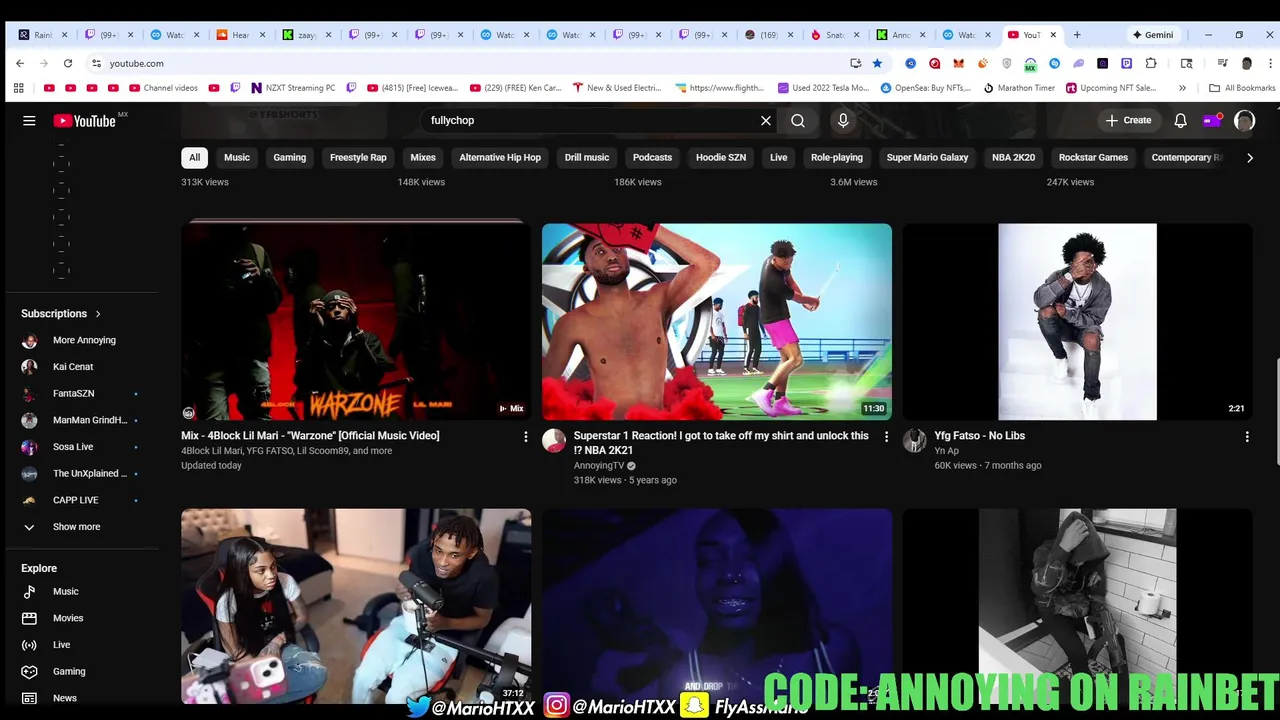
Task: Select the NBA 2K20 filter chip
Action: [x=1013, y=157]
